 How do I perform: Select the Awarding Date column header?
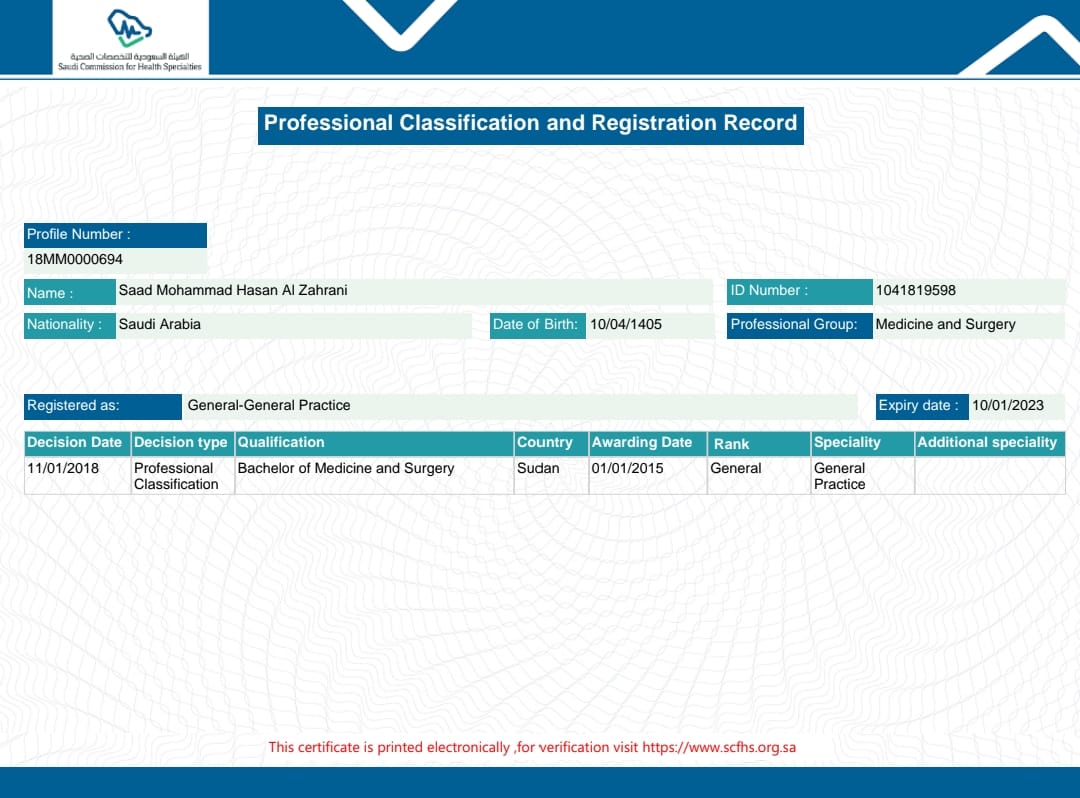tap(642, 443)
